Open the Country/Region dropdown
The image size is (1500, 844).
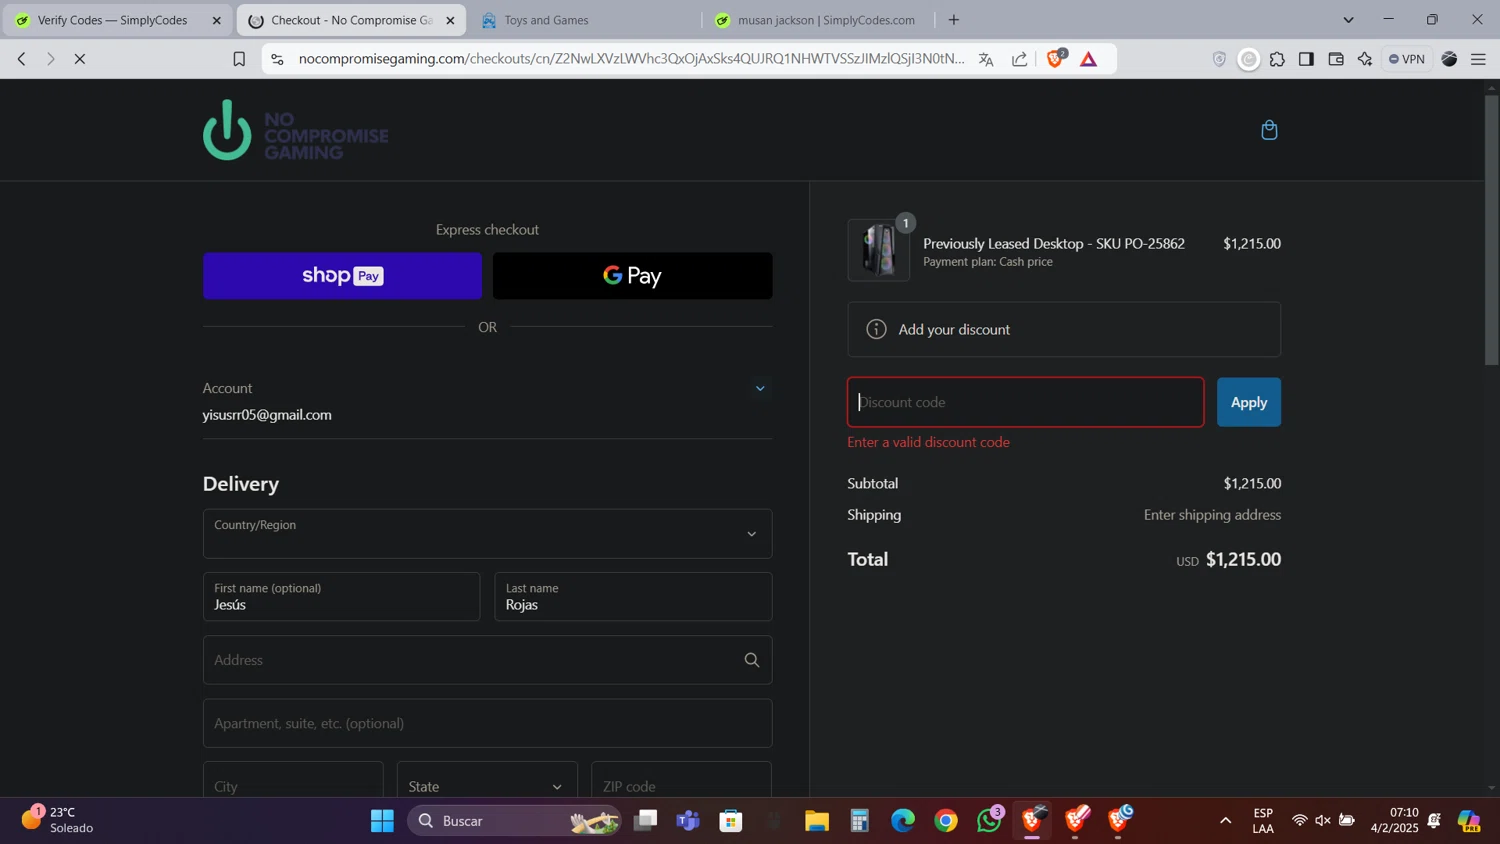pos(487,534)
